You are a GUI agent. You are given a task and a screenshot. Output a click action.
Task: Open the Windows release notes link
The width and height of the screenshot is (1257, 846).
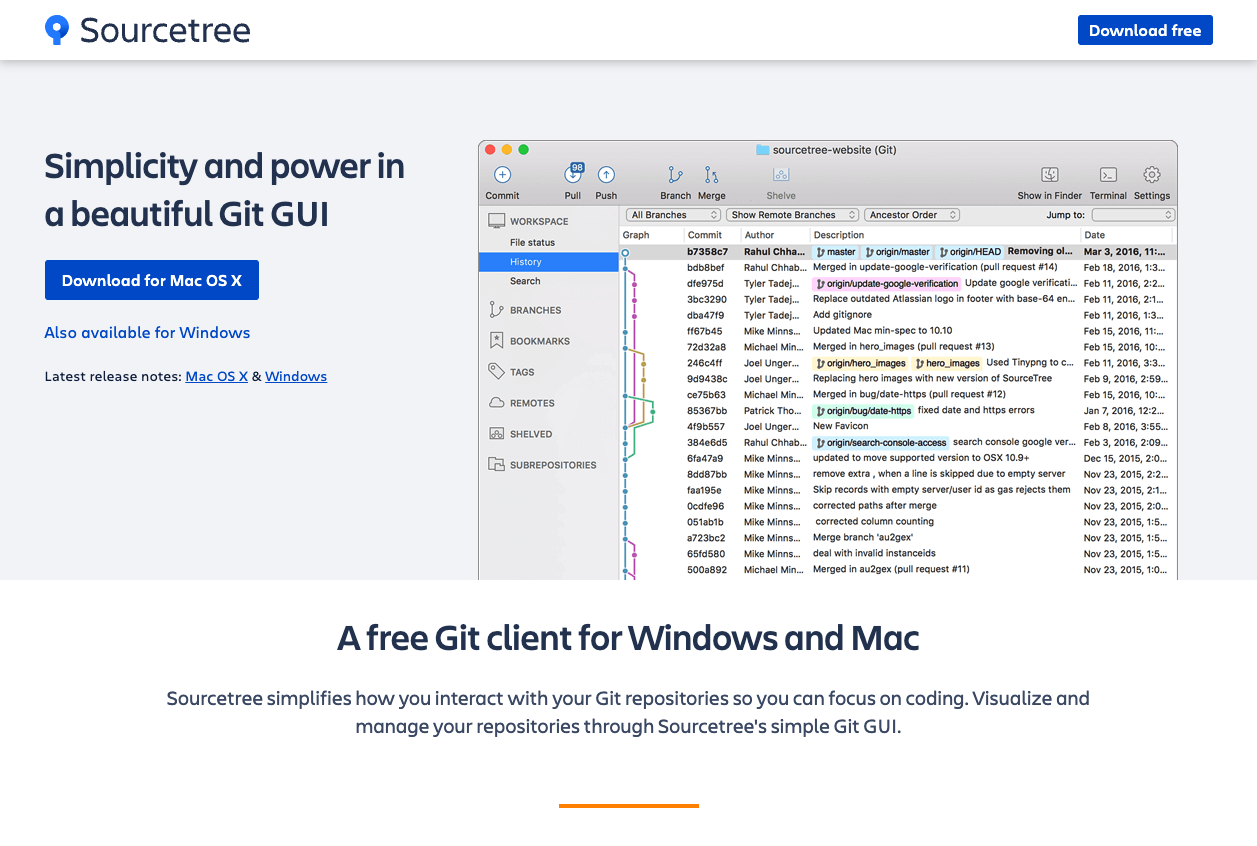(296, 376)
